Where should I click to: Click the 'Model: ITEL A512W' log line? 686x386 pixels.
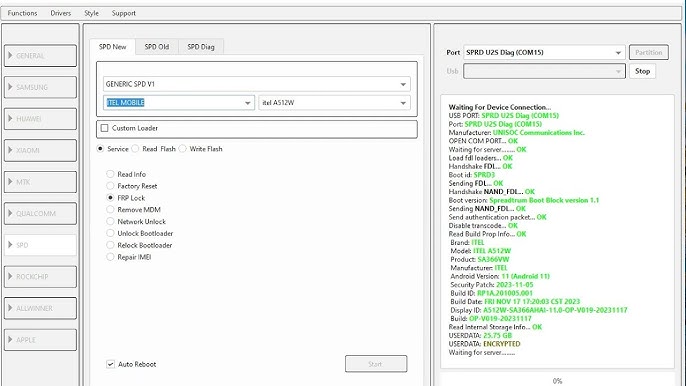pos(480,251)
